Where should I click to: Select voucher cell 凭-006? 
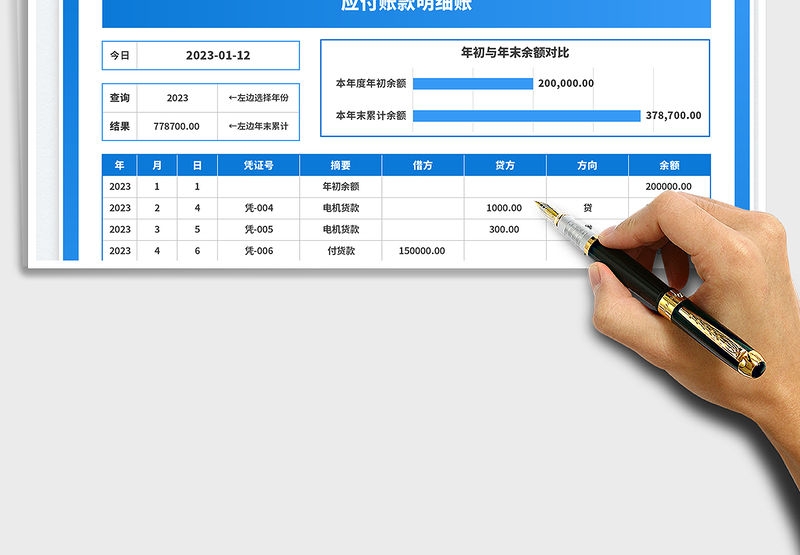[258, 251]
